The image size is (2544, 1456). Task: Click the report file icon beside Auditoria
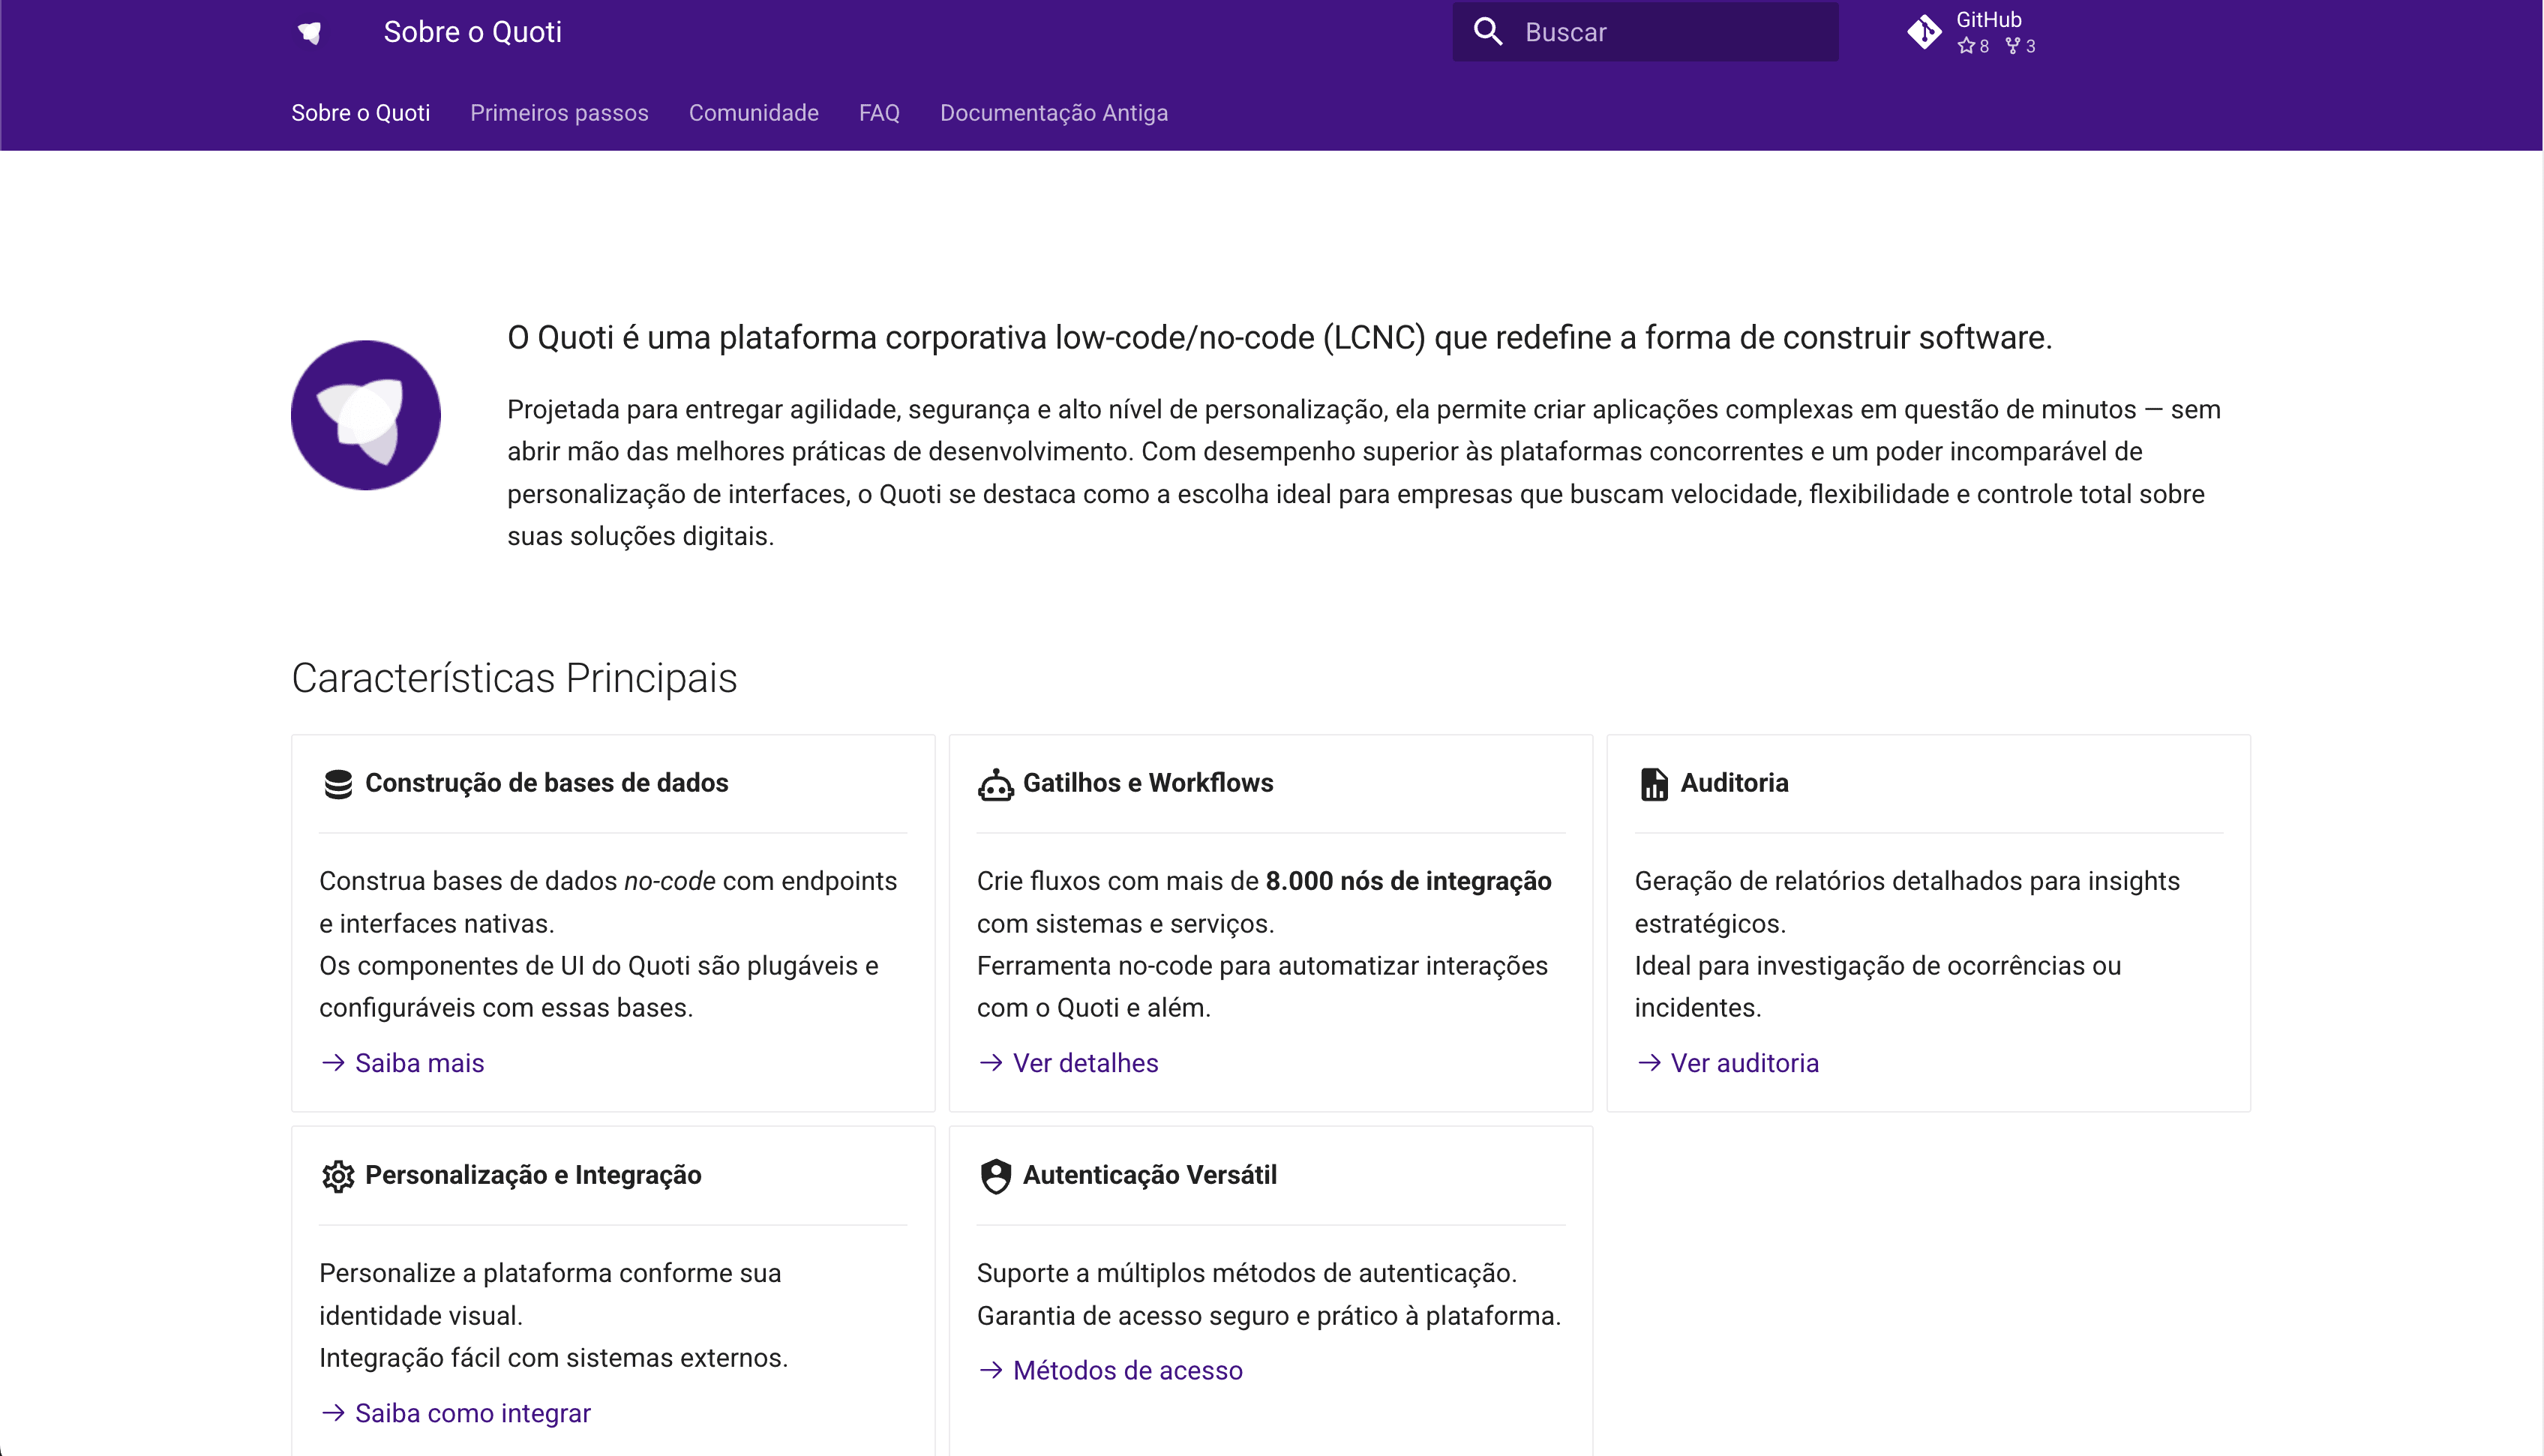click(x=1654, y=784)
